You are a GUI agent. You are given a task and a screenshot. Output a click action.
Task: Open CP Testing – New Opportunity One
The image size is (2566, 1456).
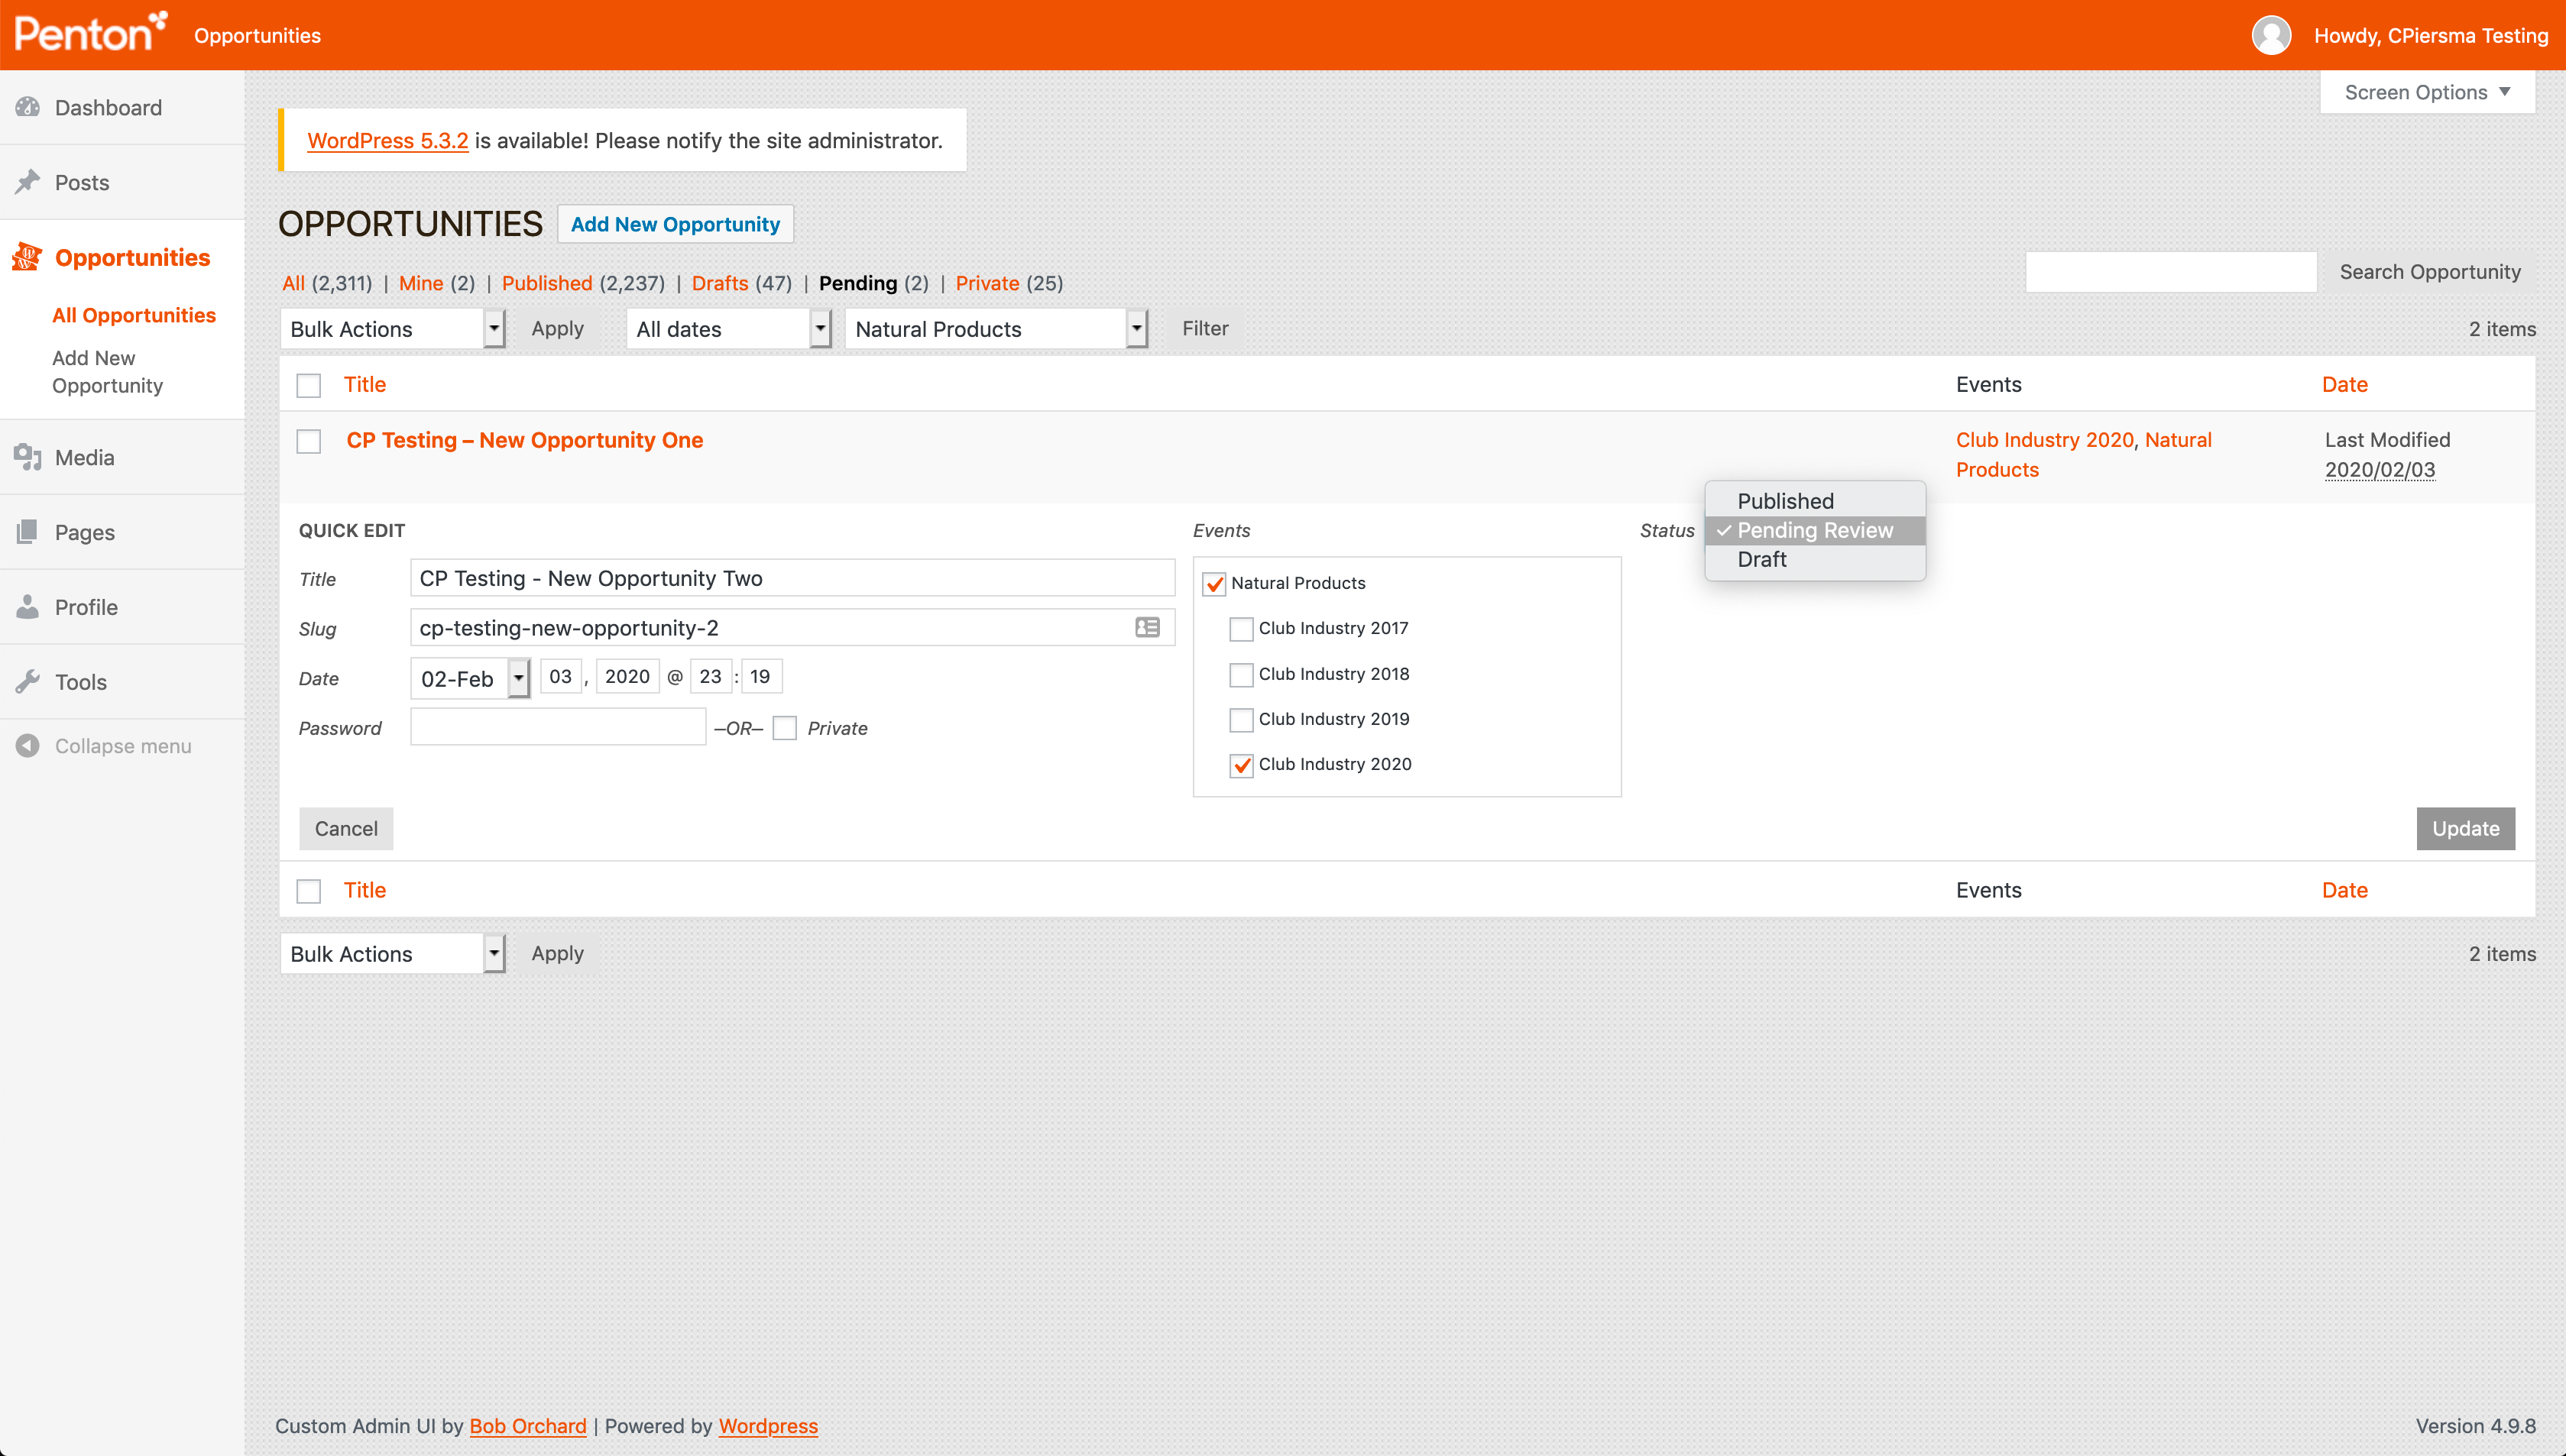tap(525, 440)
